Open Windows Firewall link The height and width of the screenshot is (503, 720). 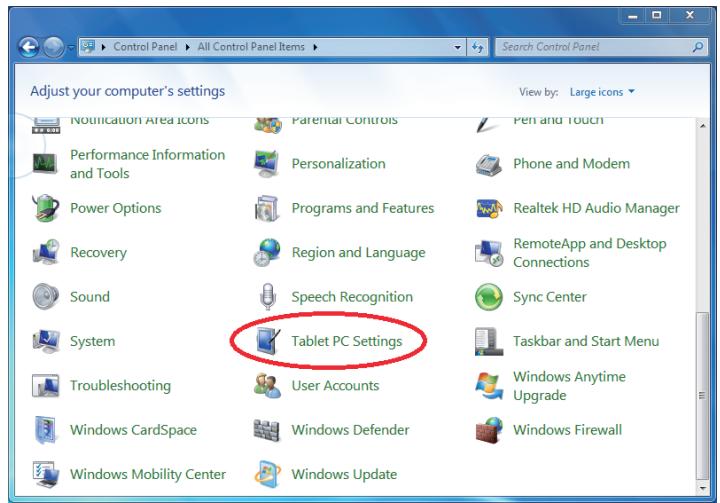click(568, 430)
